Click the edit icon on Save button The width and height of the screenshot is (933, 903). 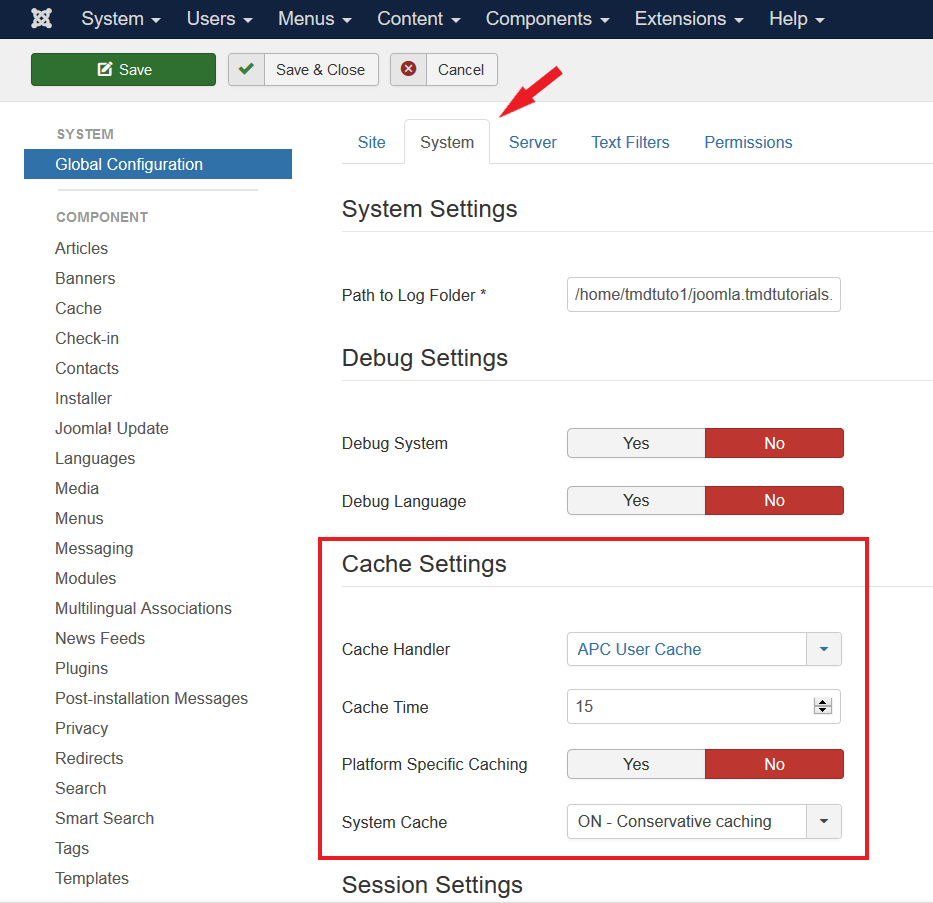pos(105,70)
